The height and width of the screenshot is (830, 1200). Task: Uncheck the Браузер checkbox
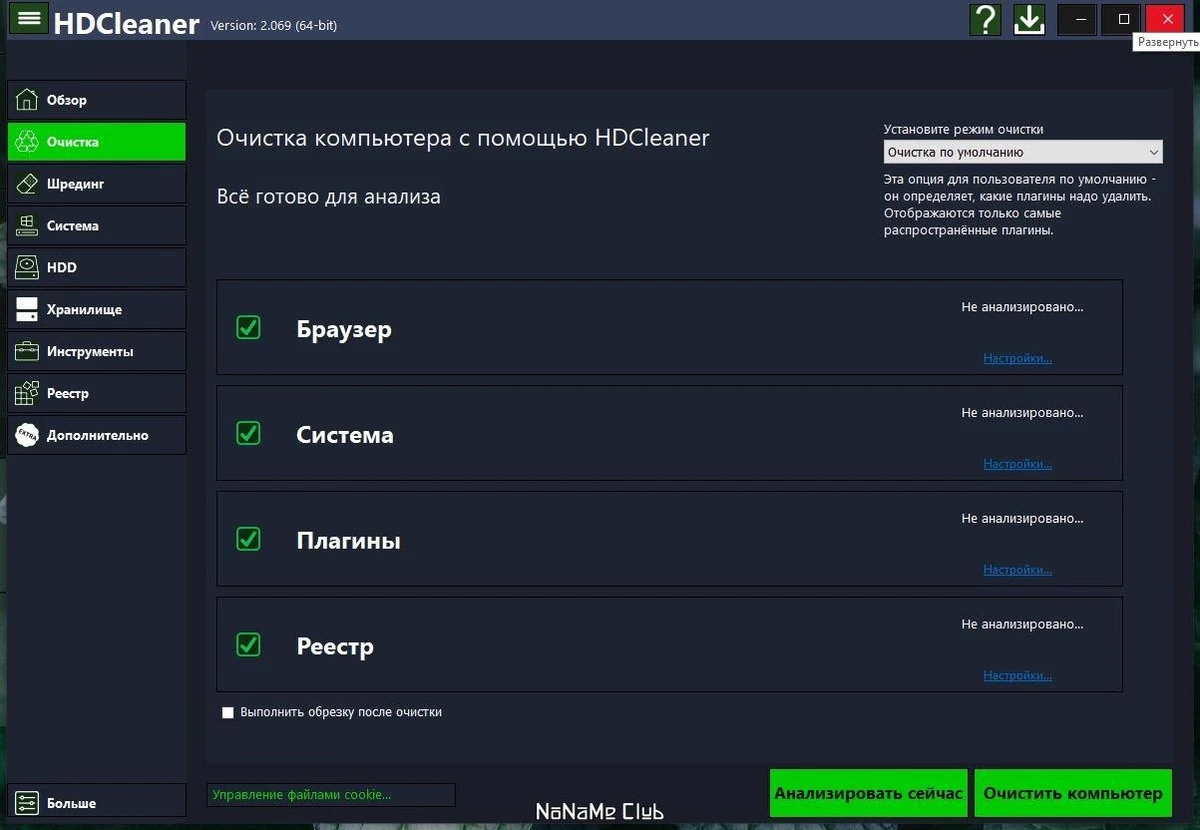point(248,327)
